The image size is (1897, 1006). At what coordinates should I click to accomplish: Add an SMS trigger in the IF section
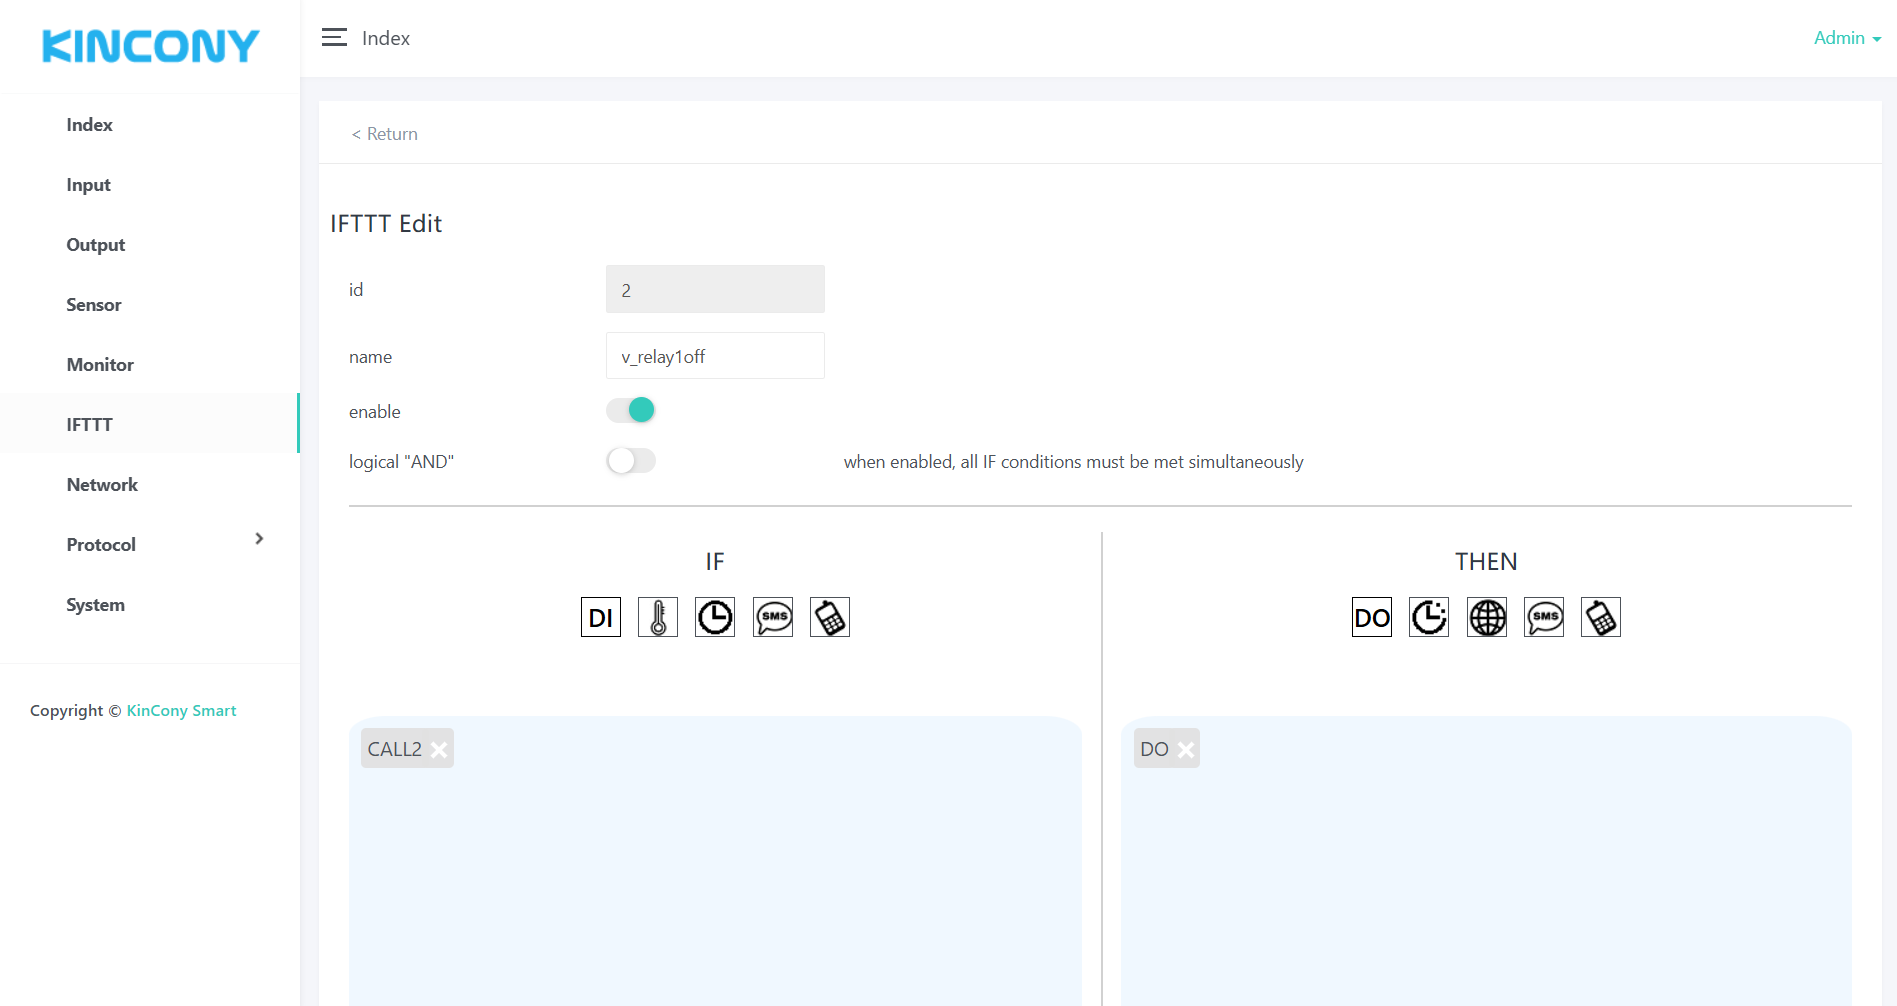click(773, 617)
